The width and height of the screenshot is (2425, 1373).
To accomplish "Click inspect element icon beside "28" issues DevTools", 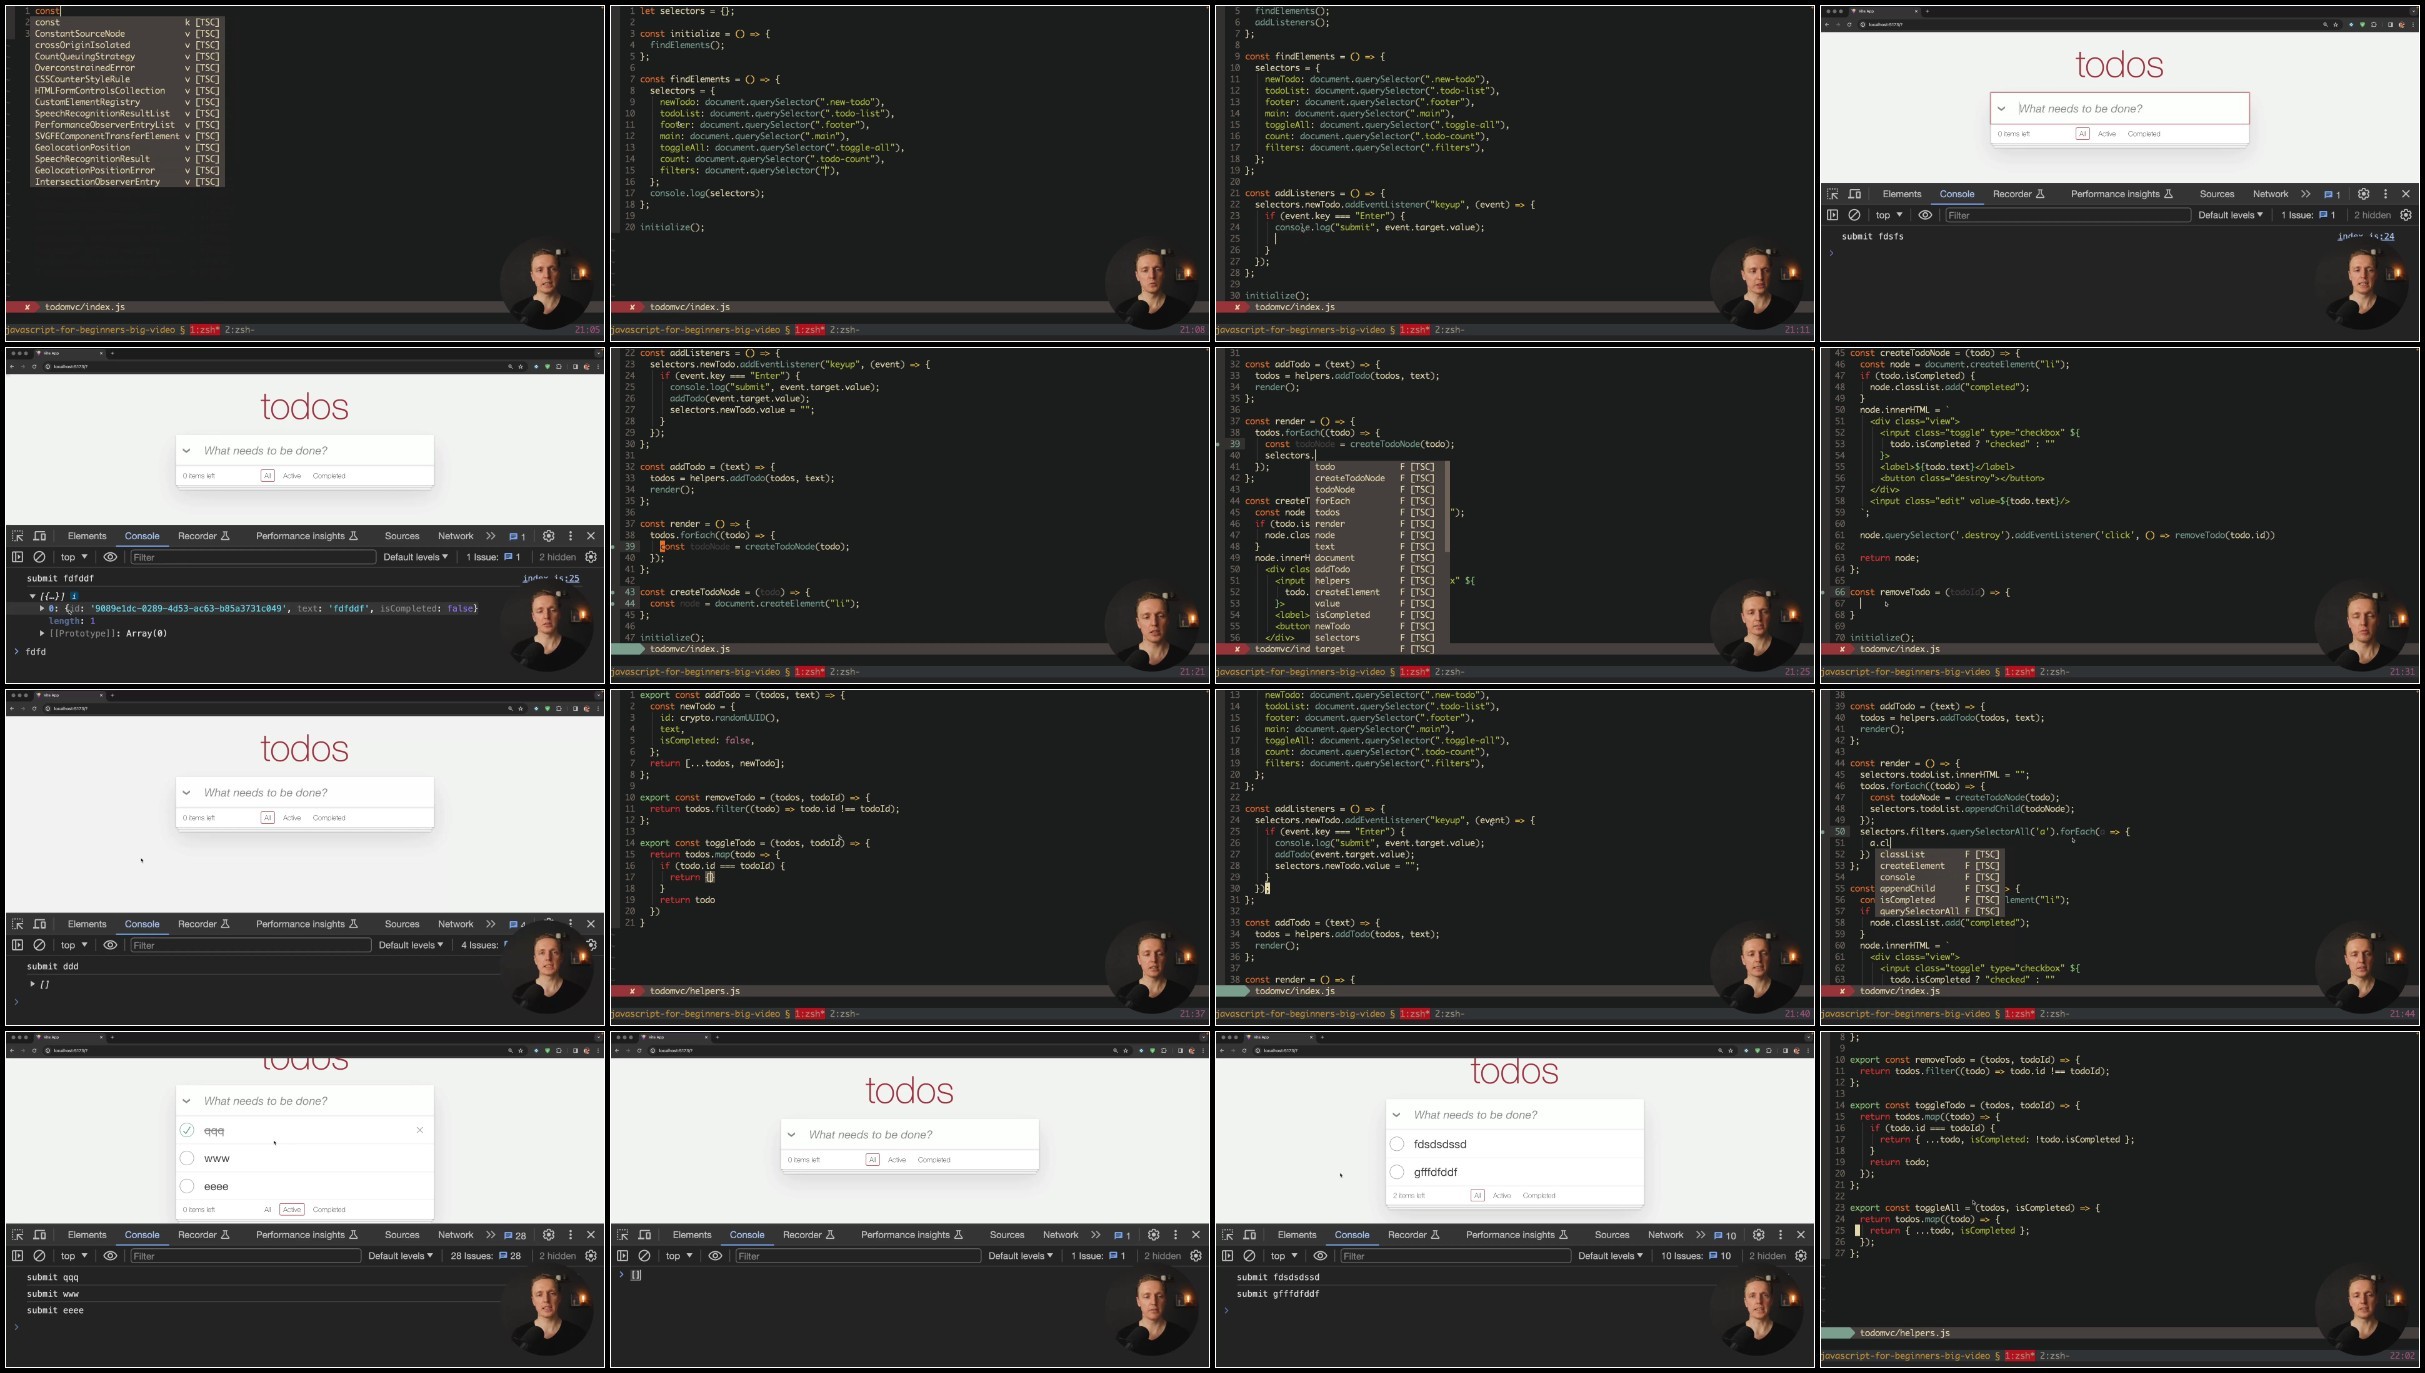I will [17, 1235].
